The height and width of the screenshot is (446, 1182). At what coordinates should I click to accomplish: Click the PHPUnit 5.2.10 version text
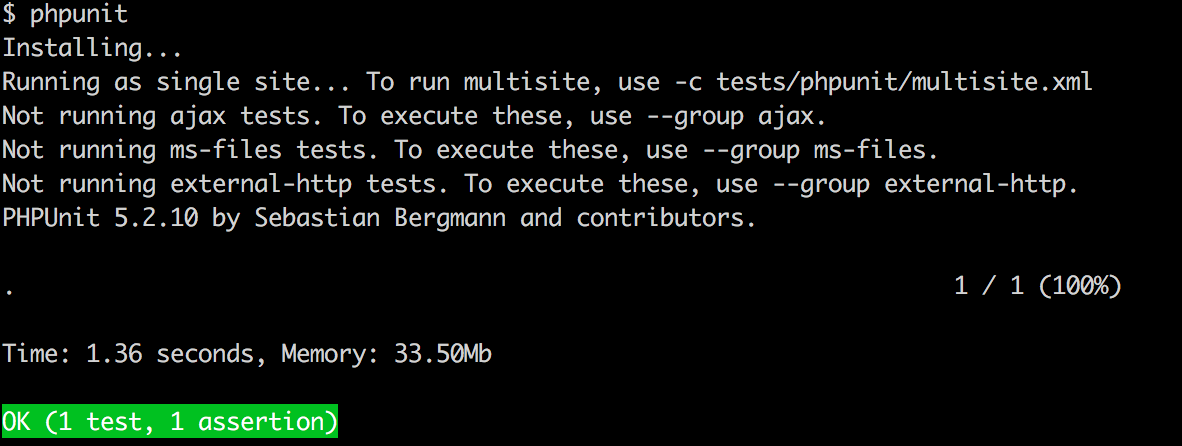(x=100, y=218)
